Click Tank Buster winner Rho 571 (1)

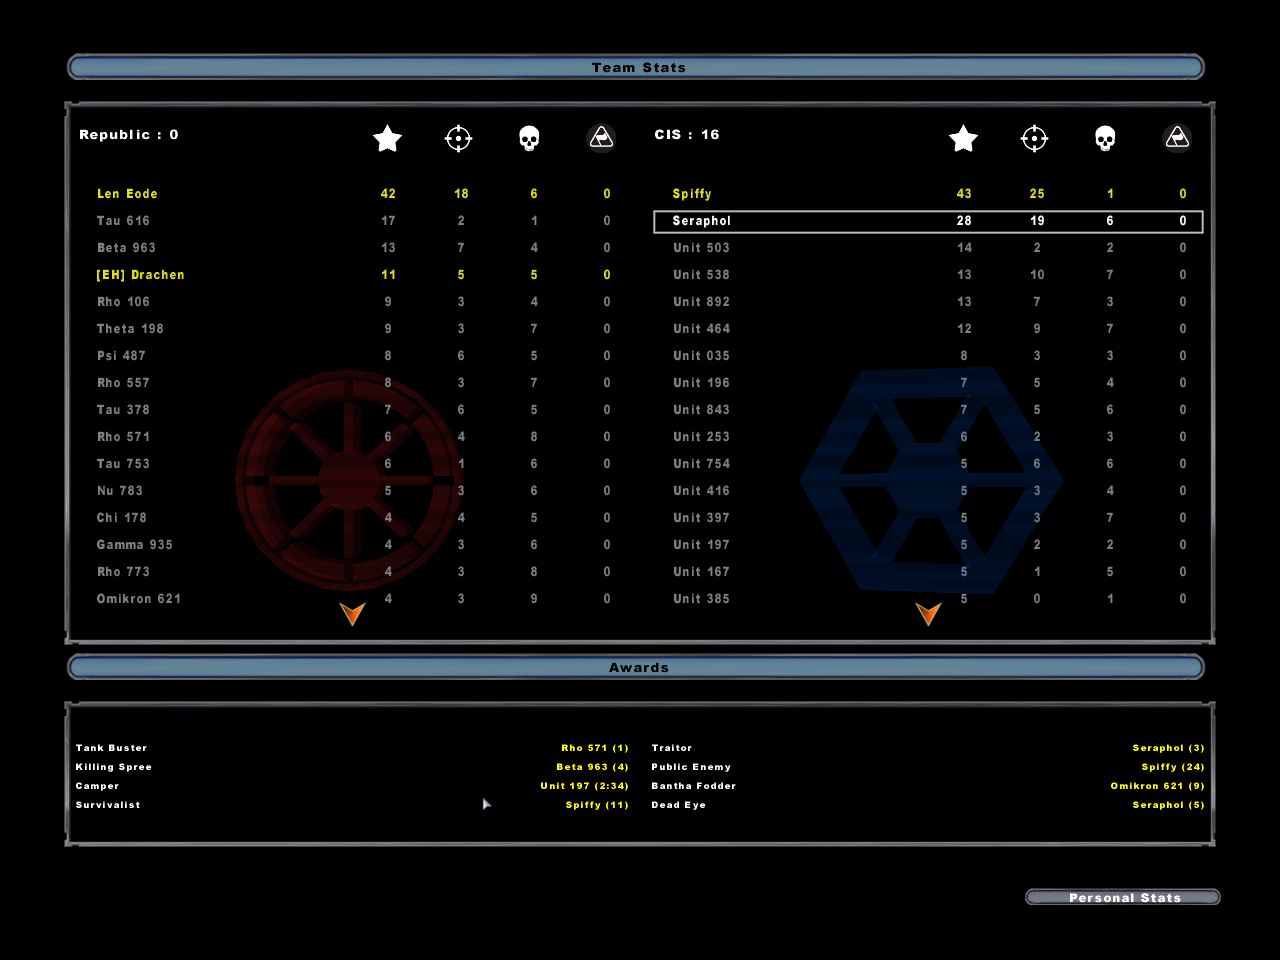point(595,748)
